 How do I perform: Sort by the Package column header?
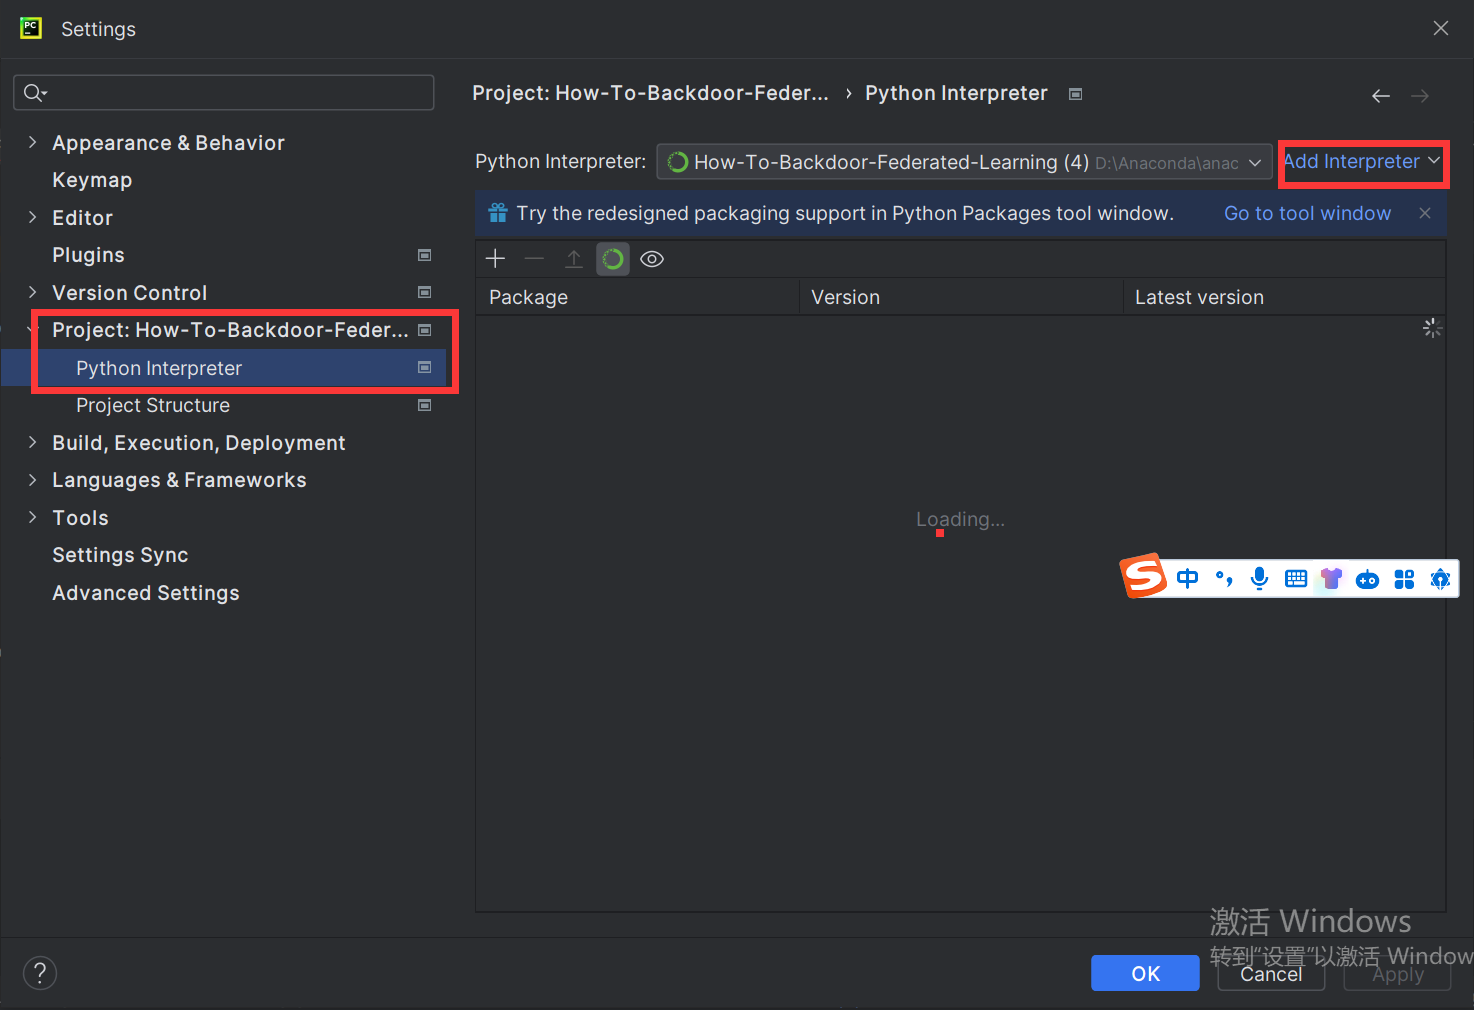point(638,297)
